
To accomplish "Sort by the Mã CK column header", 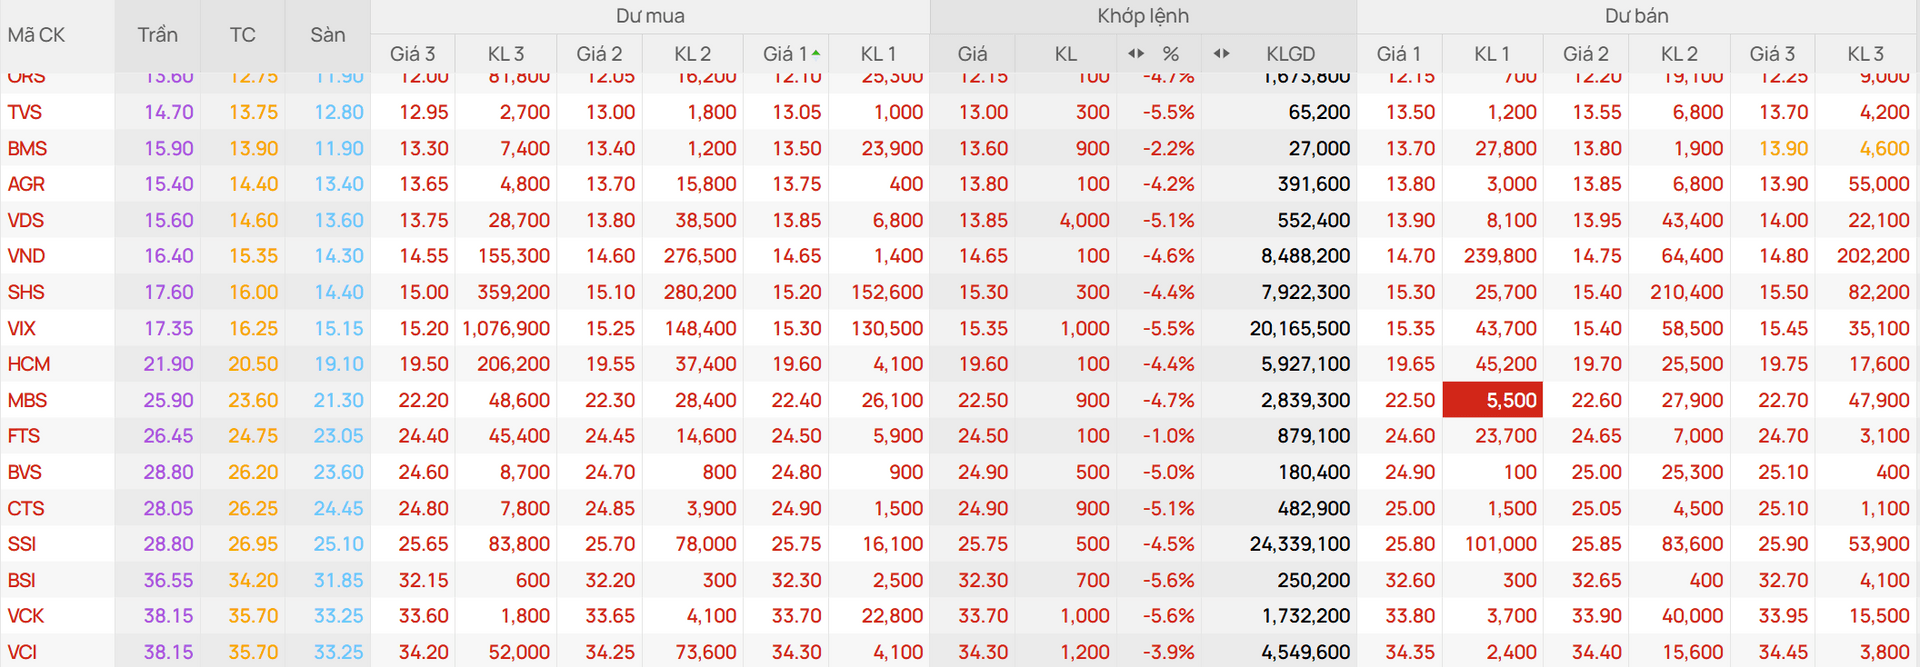I will tap(36, 35).
